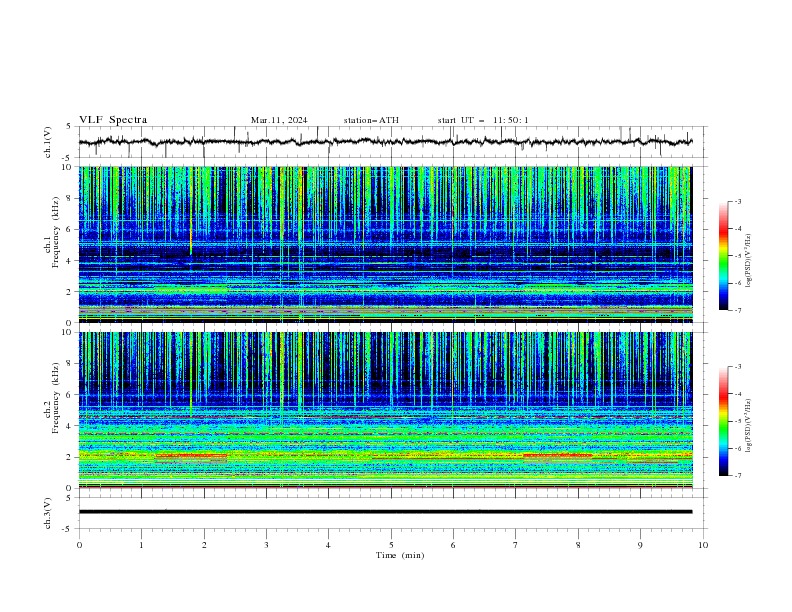The width and height of the screenshot is (792, 612).
Task: Select the "ch.3(V)" axis label
Action: tap(48, 513)
